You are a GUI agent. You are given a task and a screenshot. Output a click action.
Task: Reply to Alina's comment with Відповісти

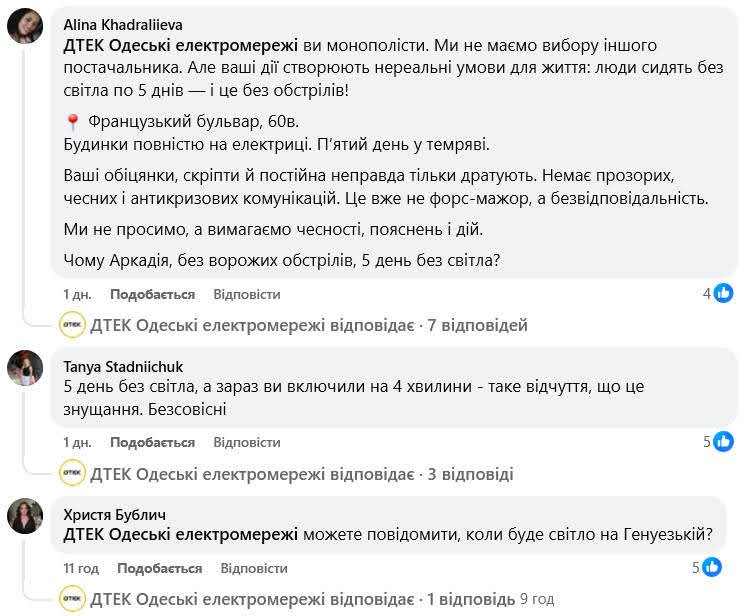point(247,295)
